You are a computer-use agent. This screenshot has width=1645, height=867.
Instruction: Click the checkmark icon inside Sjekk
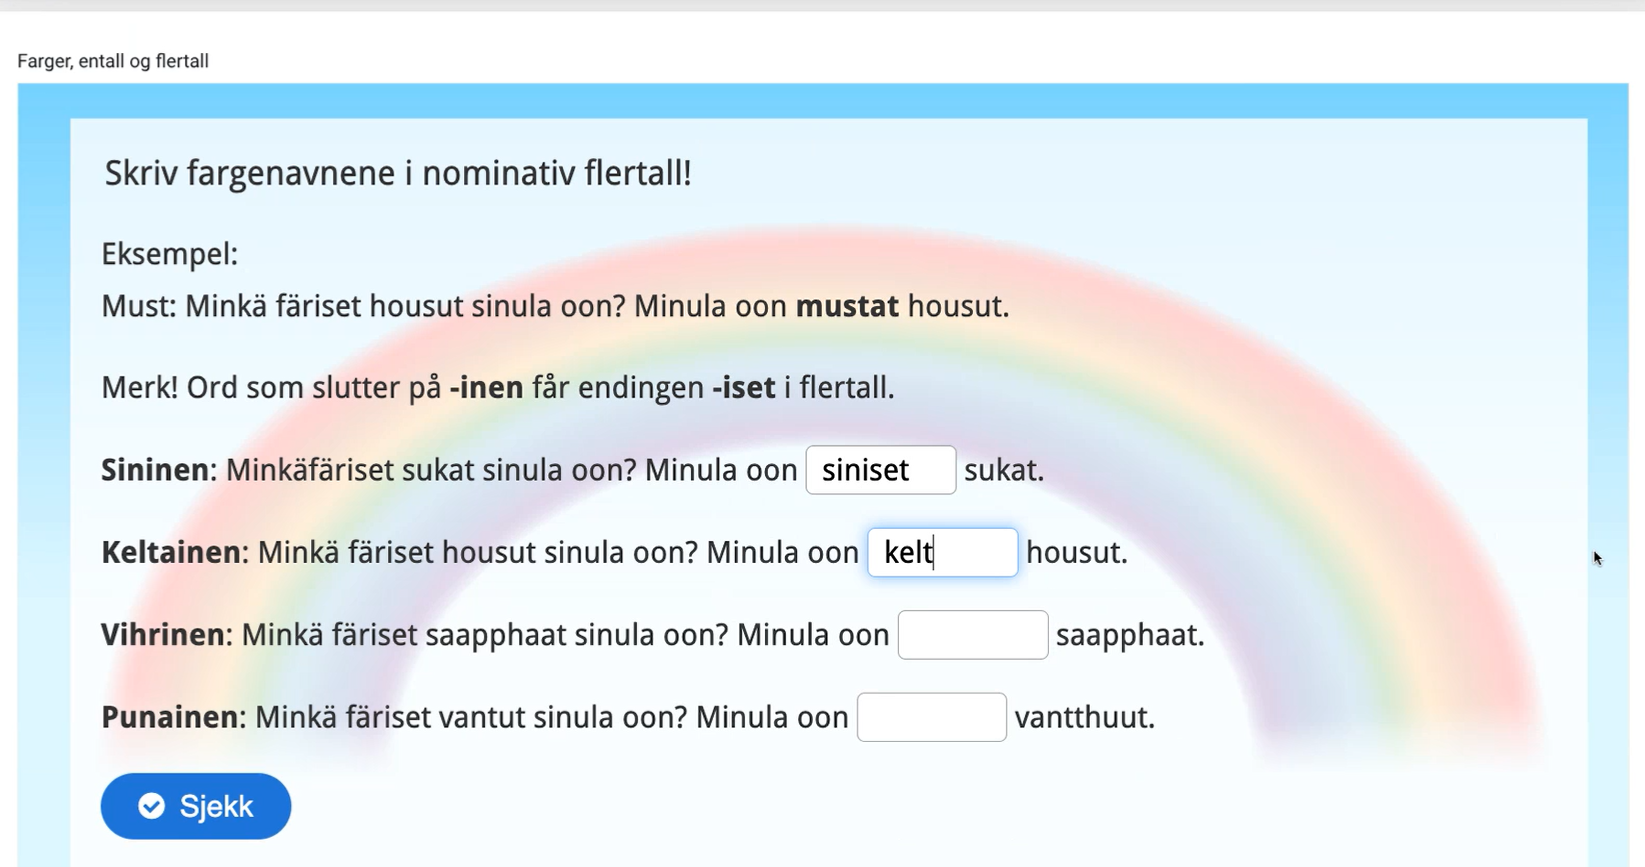[152, 806]
